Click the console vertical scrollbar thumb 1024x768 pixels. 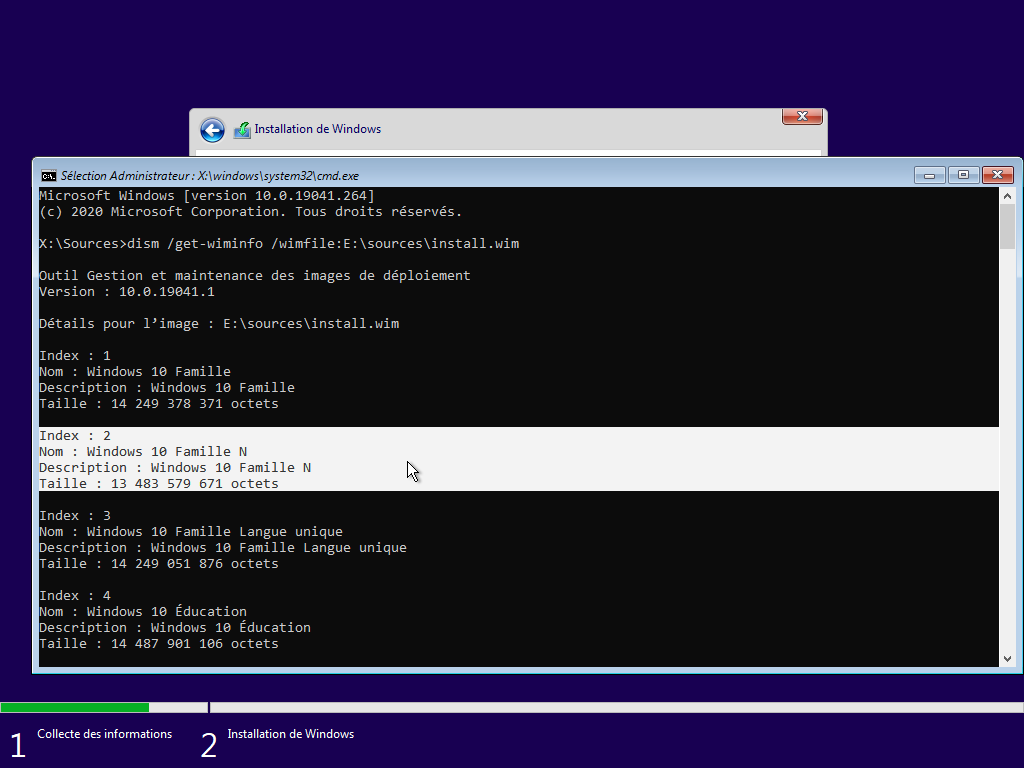pyautogui.click(x=1007, y=227)
